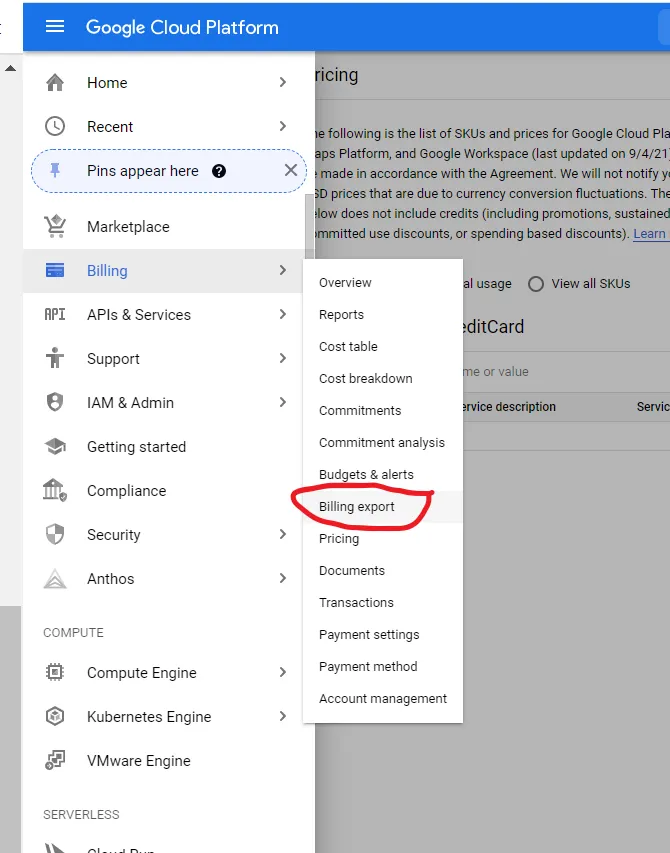The height and width of the screenshot is (853, 670).
Task: Click the IAM & Admin shield icon
Action: point(55,402)
